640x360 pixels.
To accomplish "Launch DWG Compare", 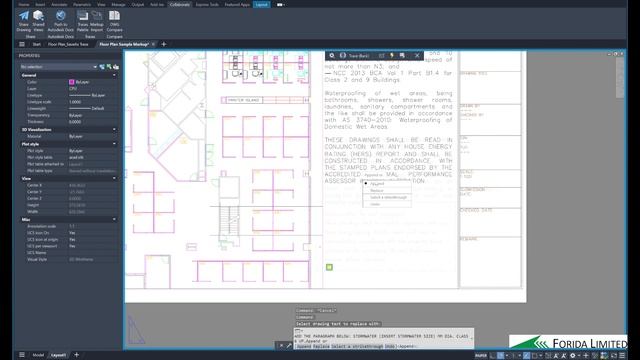I will 114,21.
